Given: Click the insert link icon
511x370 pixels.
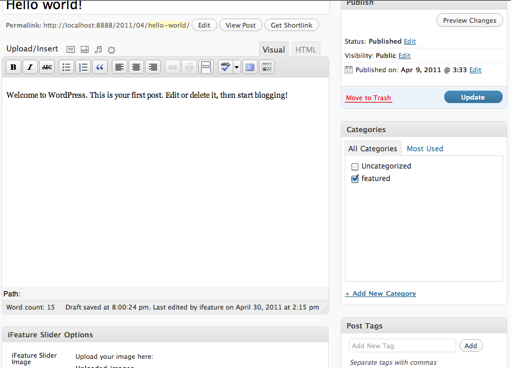Looking at the screenshot, I should (172, 67).
